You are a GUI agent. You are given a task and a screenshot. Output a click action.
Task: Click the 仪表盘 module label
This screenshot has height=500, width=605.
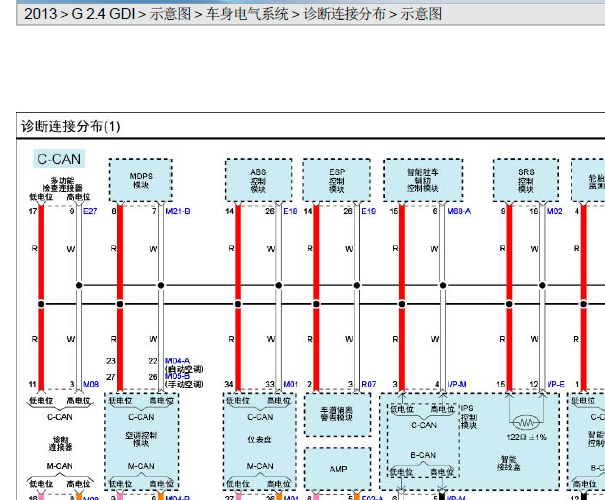[259, 439]
